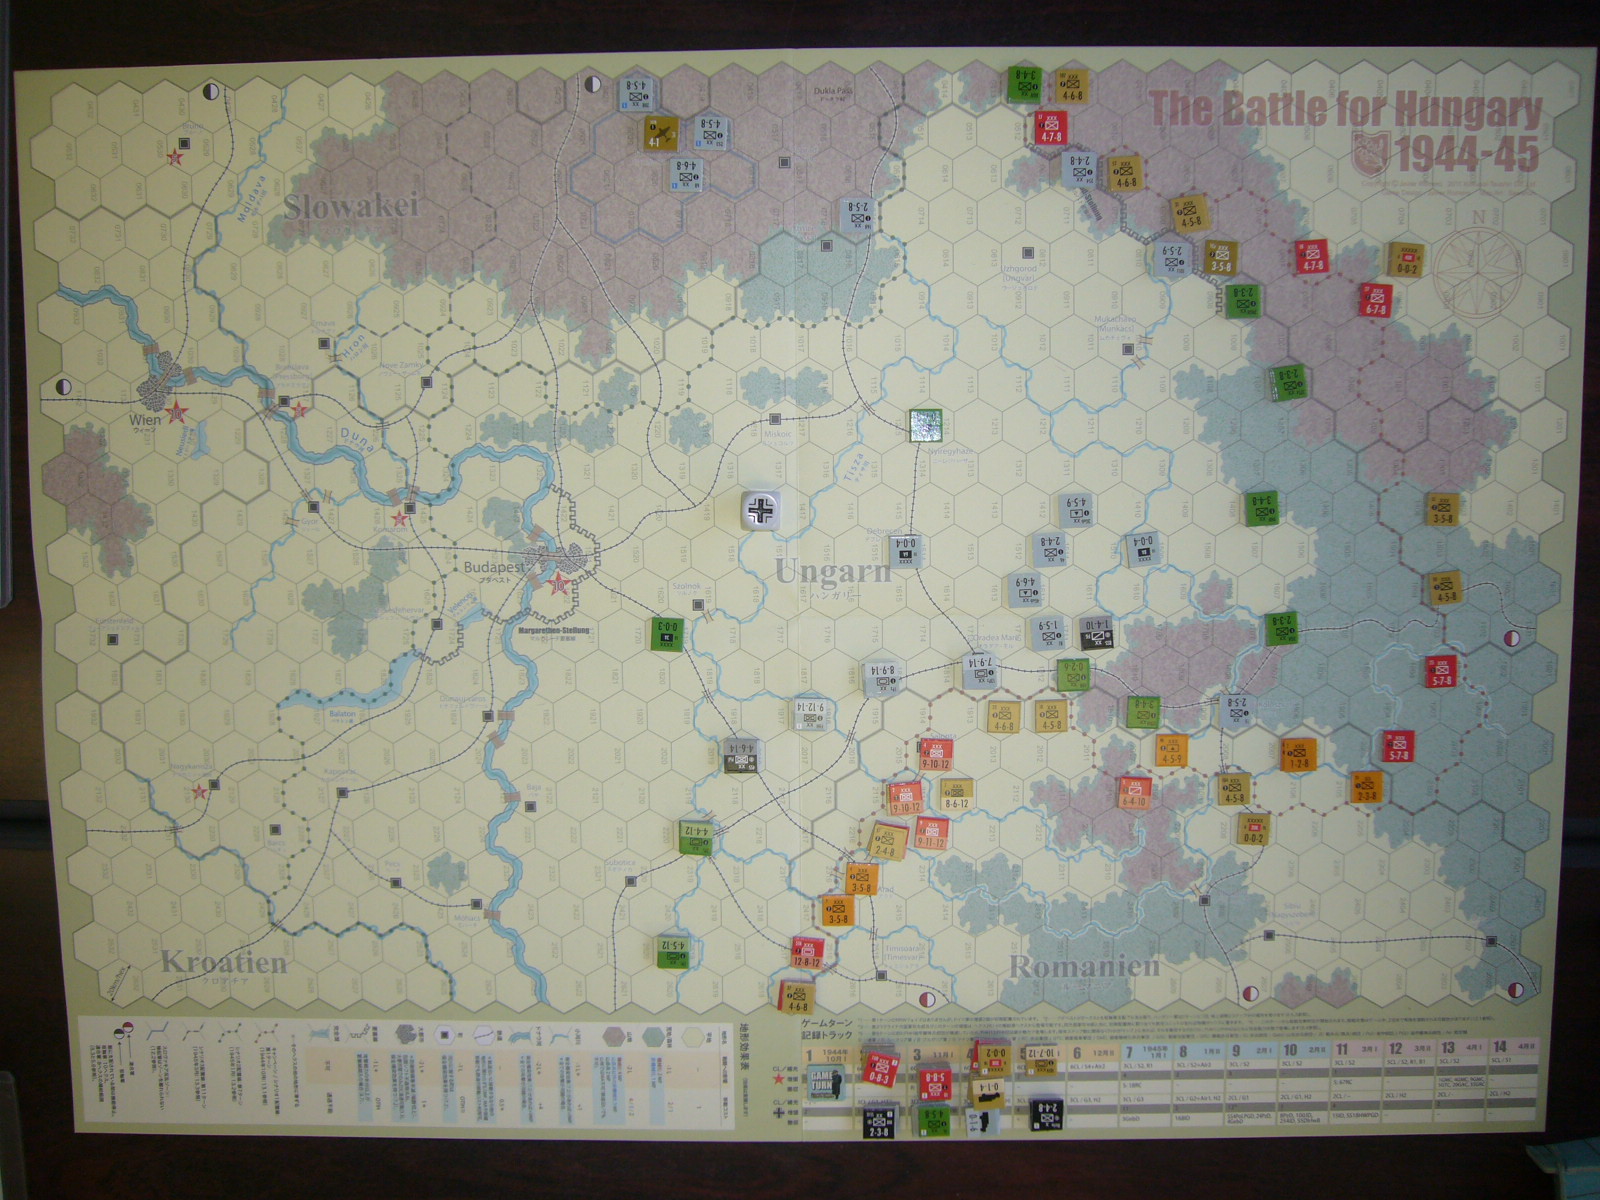Pick the blue 8-9-14 panzer counter
This screenshot has height=1200, width=1600.
tap(883, 678)
